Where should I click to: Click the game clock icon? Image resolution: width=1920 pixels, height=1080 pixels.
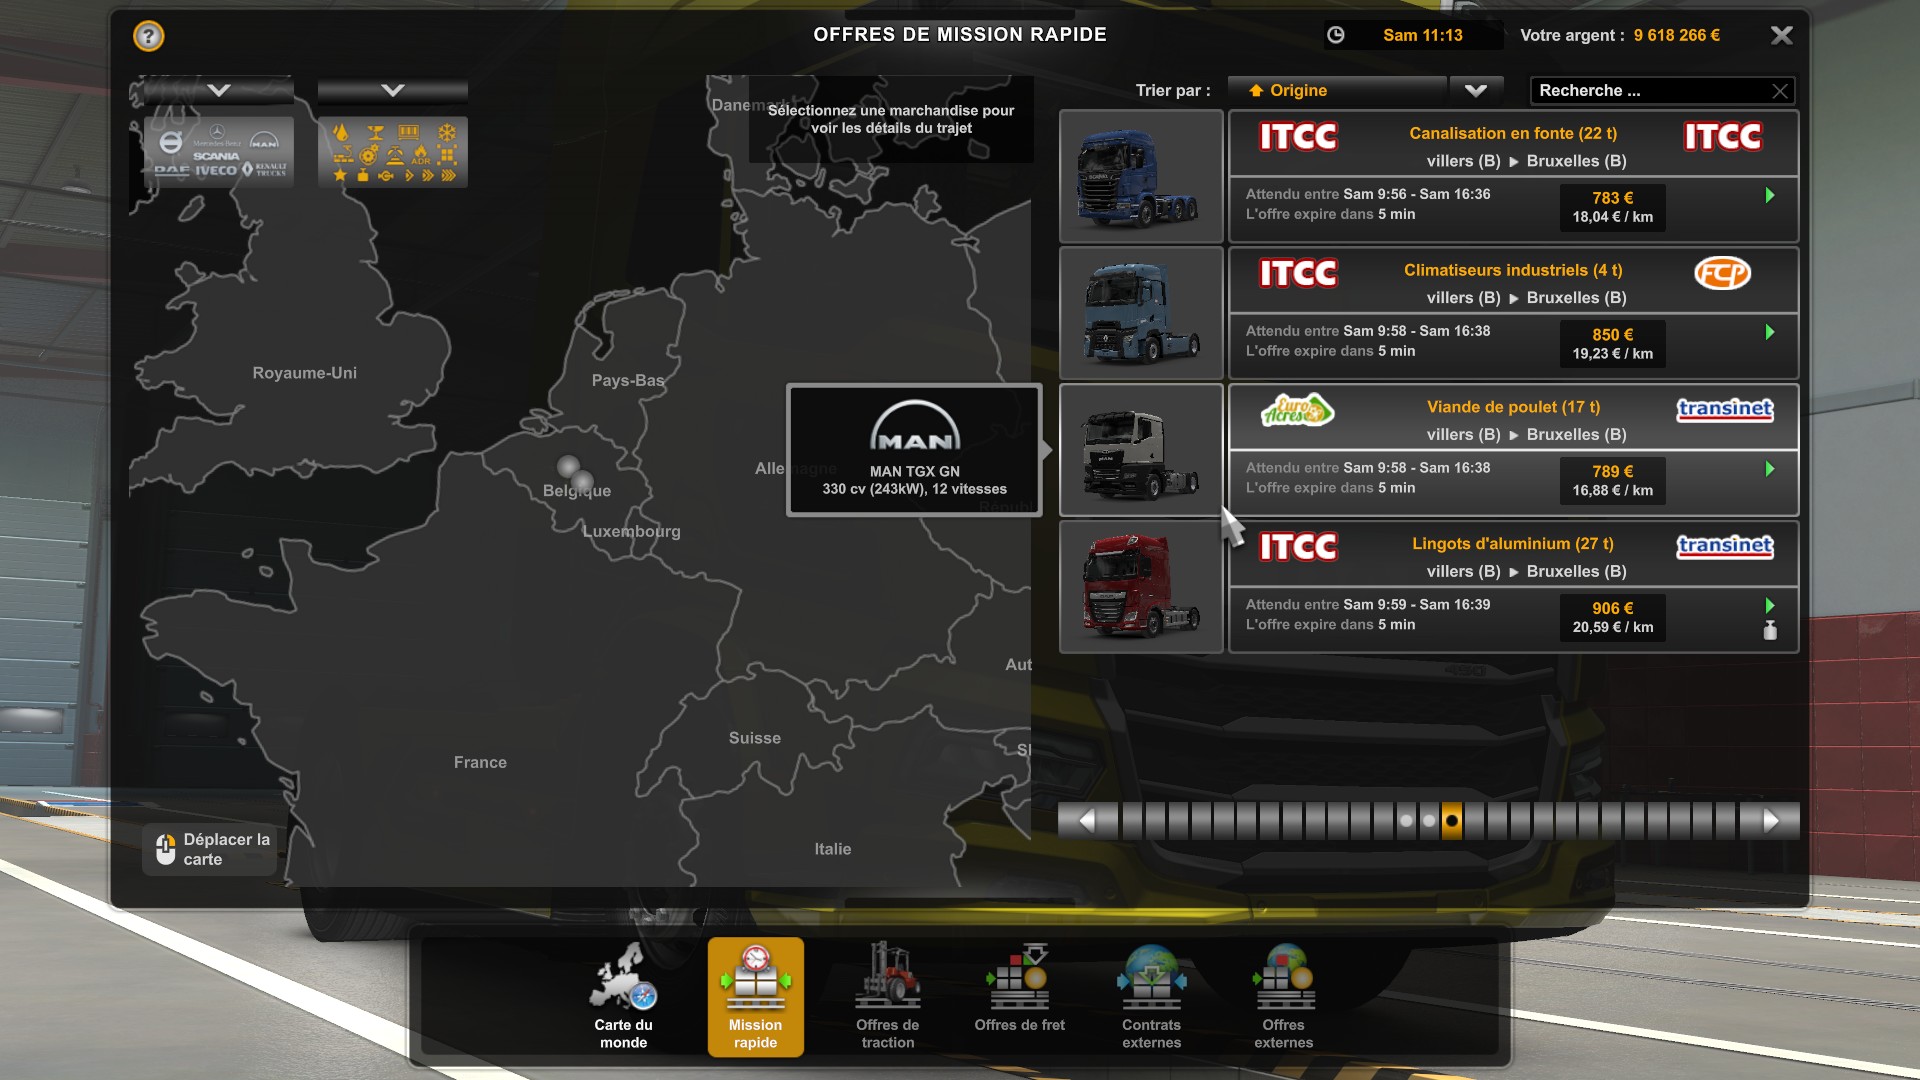(x=1335, y=35)
